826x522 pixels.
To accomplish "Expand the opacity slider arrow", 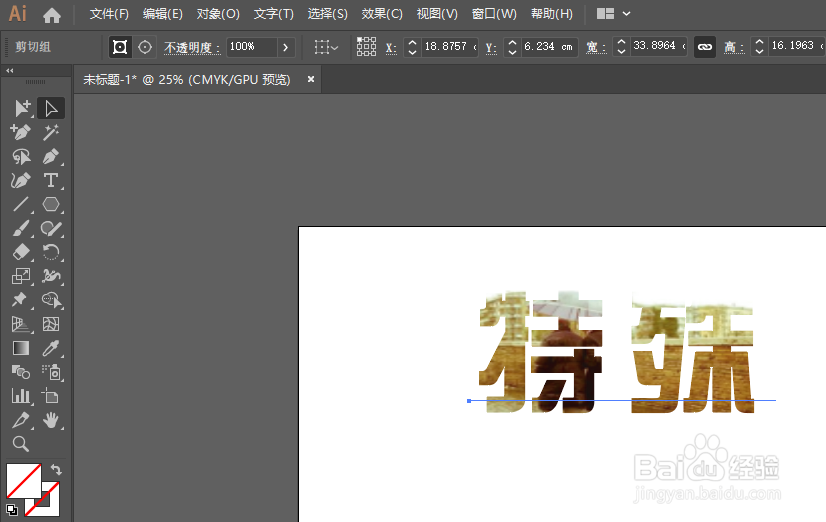I will 286,47.
